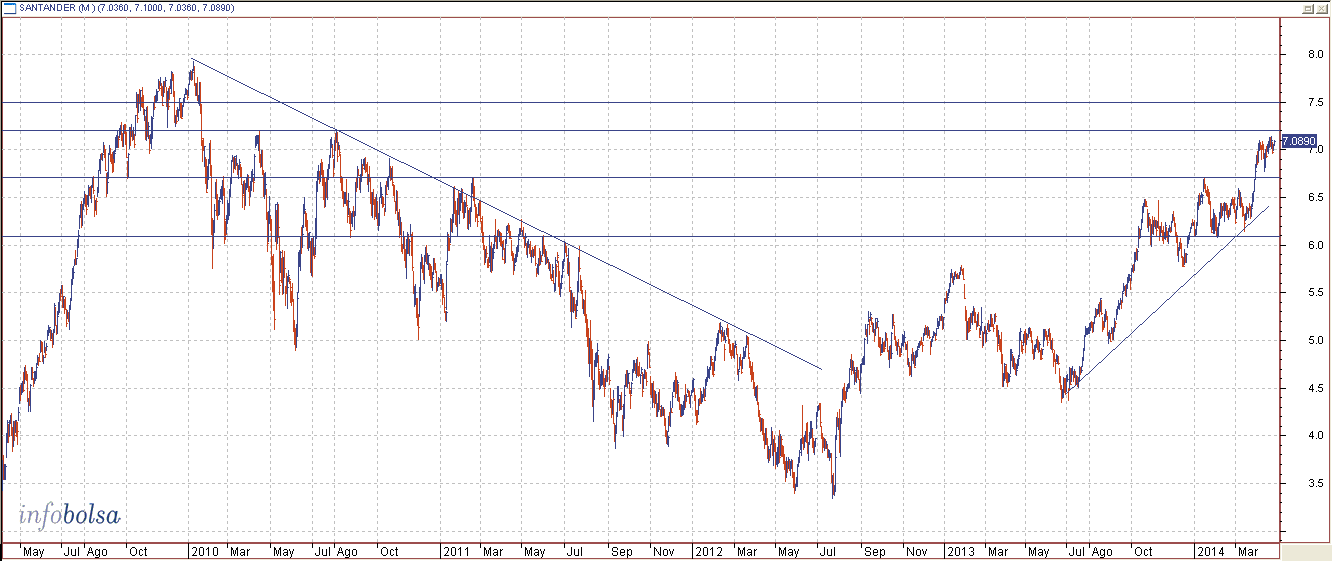Click the 2012 year label on time axis
Screen dimensions: 1332x561
(x=709, y=551)
